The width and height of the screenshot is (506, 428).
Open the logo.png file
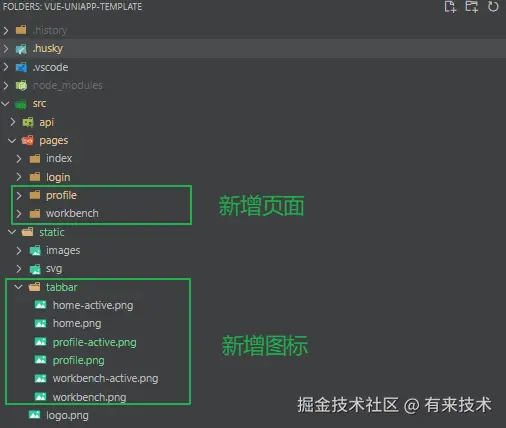click(67, 416)
